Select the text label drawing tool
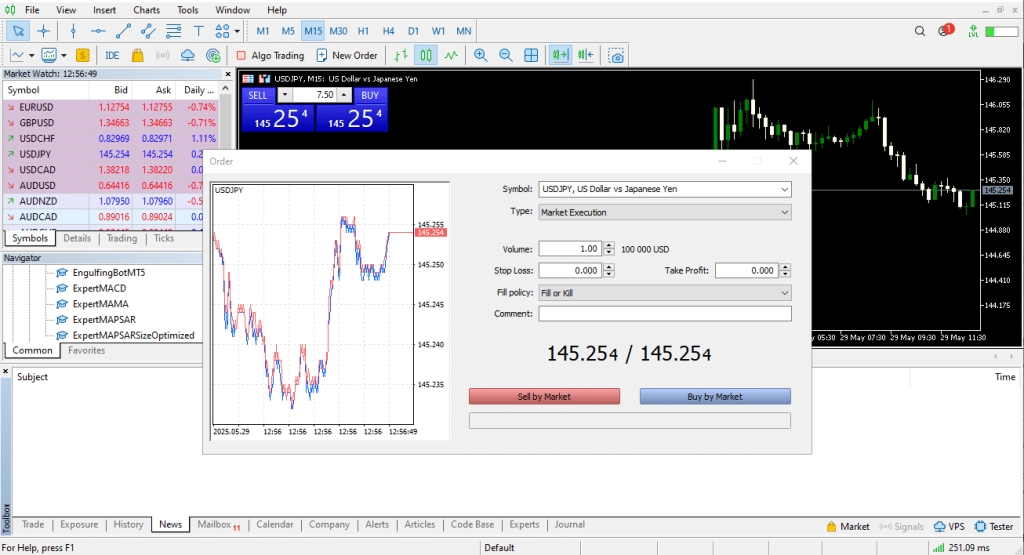Image resolution: width=1024 pixels, height=555 pixels. pos(198,31)
